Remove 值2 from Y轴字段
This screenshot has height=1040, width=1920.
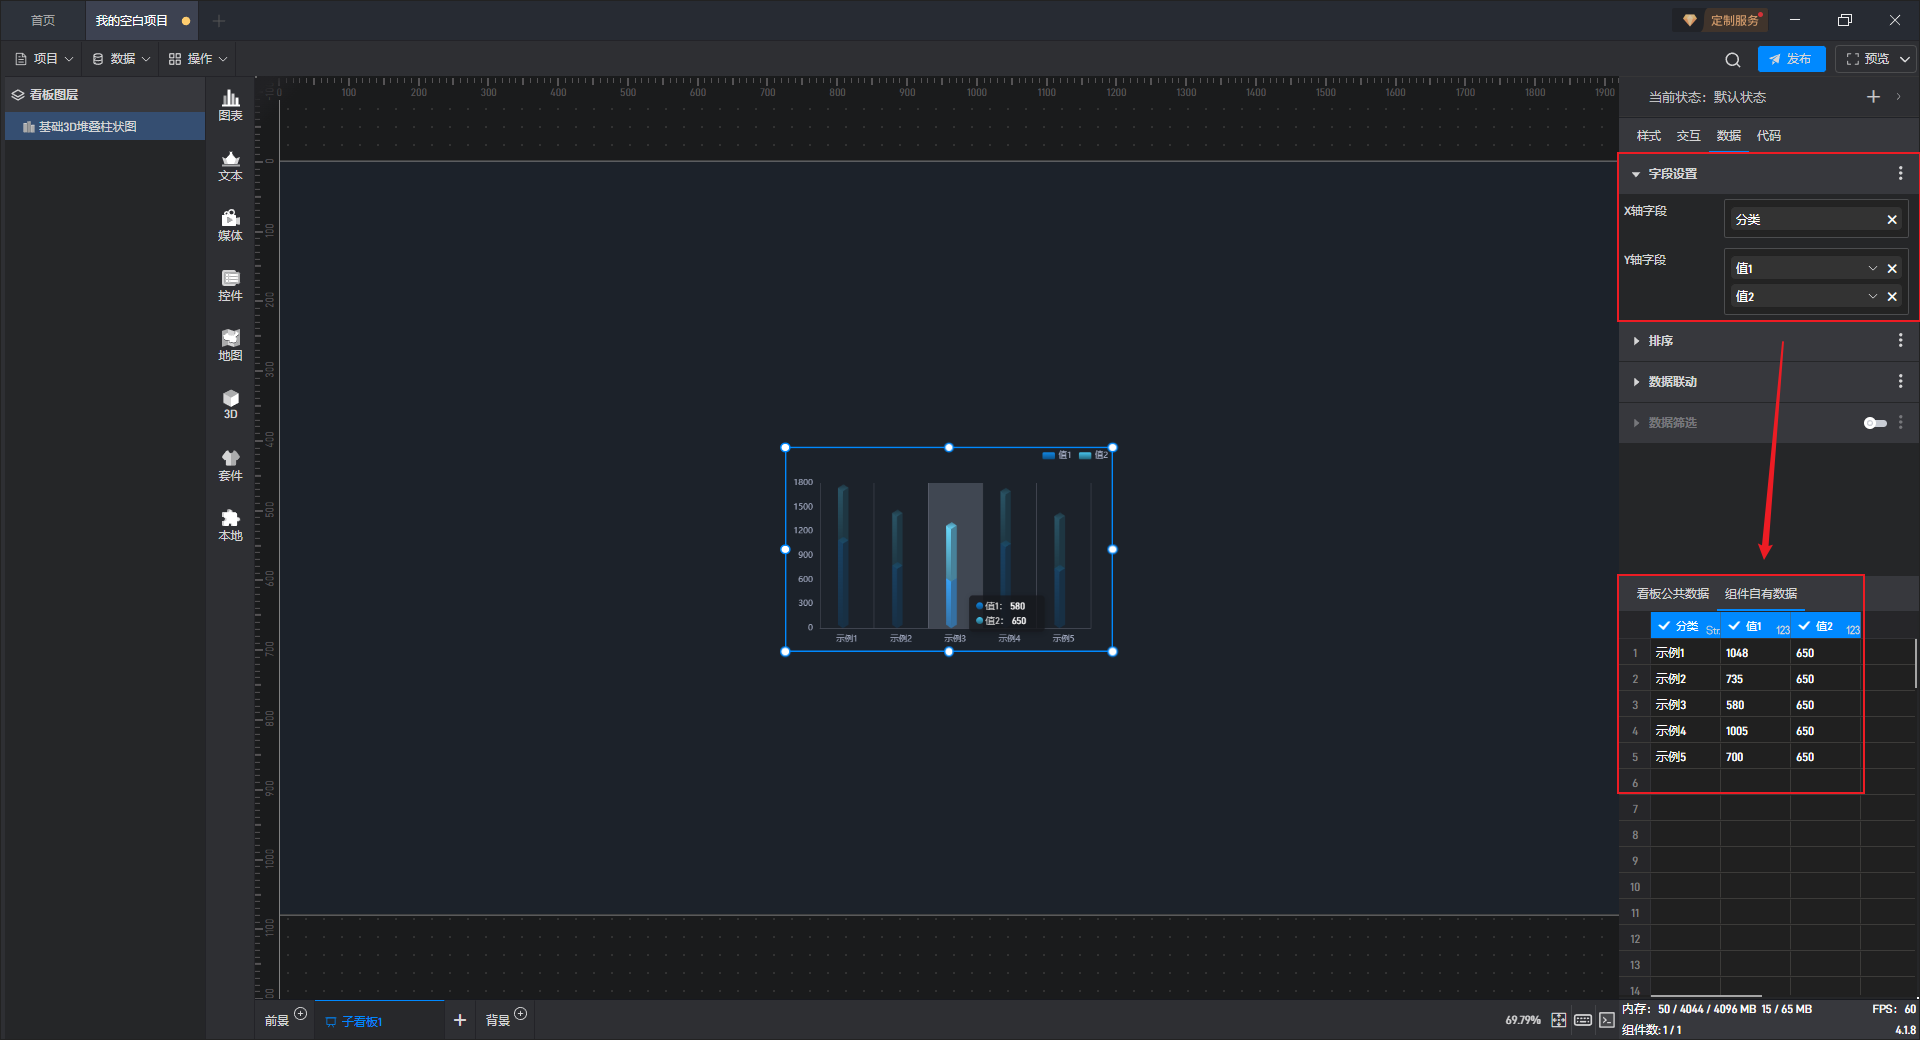pos(1892,297)
